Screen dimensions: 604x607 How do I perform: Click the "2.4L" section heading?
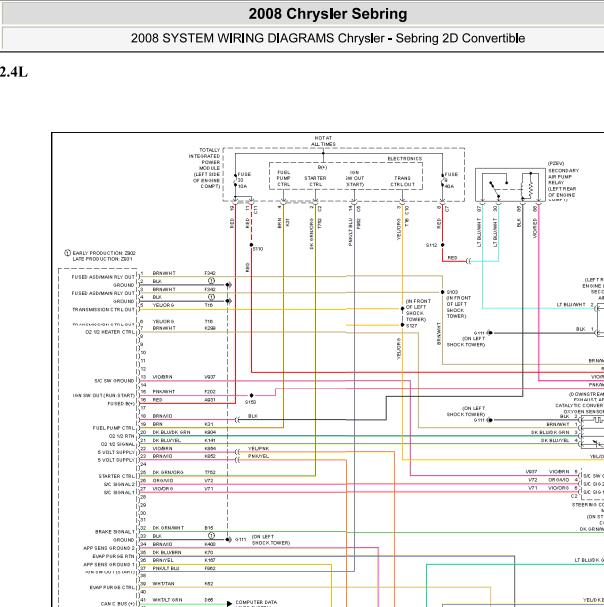pos(14,72)
